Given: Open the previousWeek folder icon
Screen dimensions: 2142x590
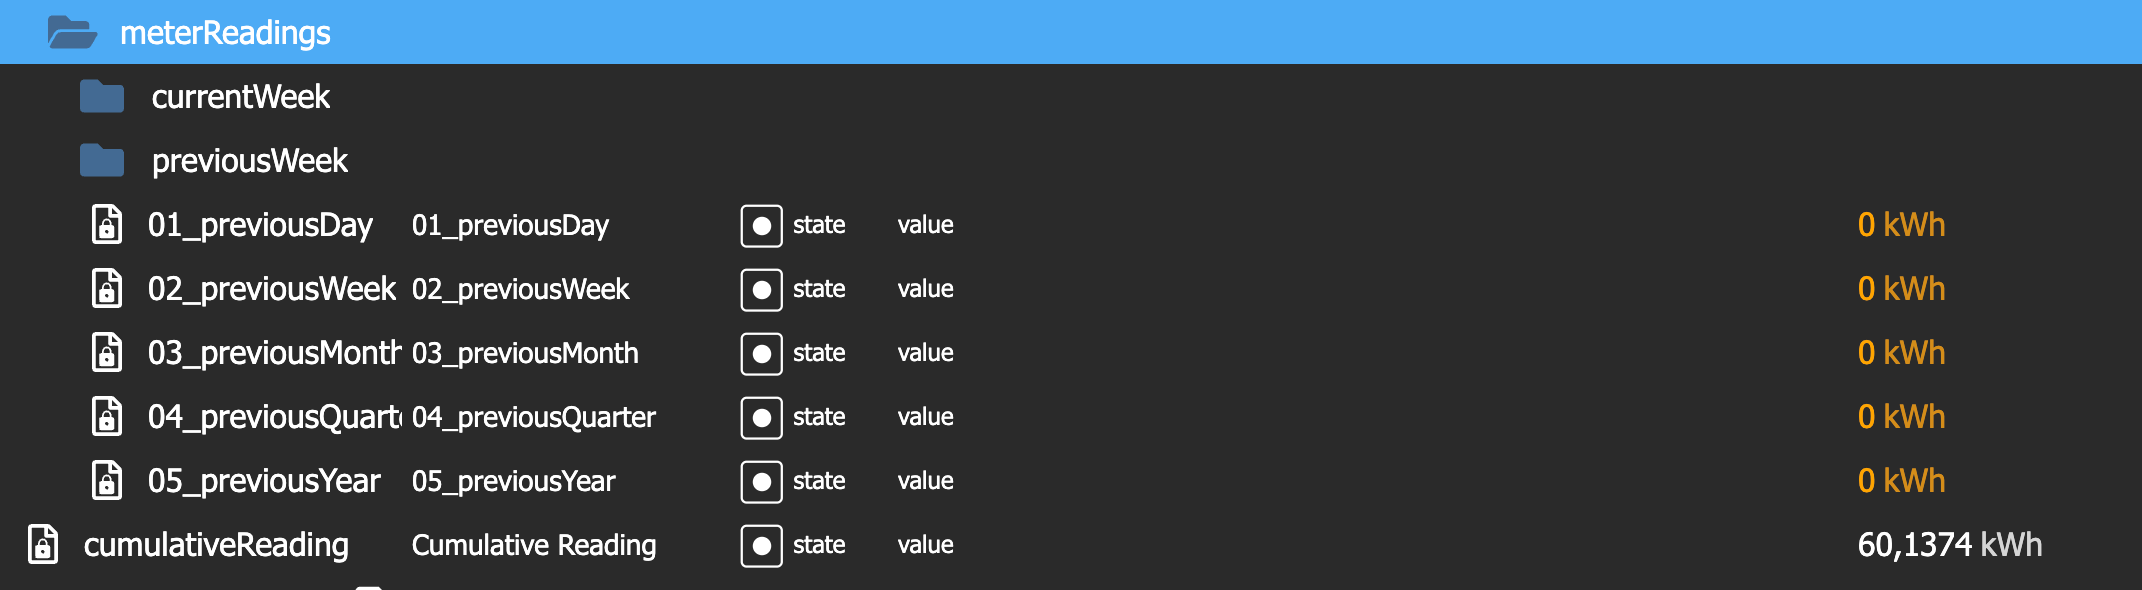Looking at the screenshot, I should pyautogui.click(x=102, y=161).
